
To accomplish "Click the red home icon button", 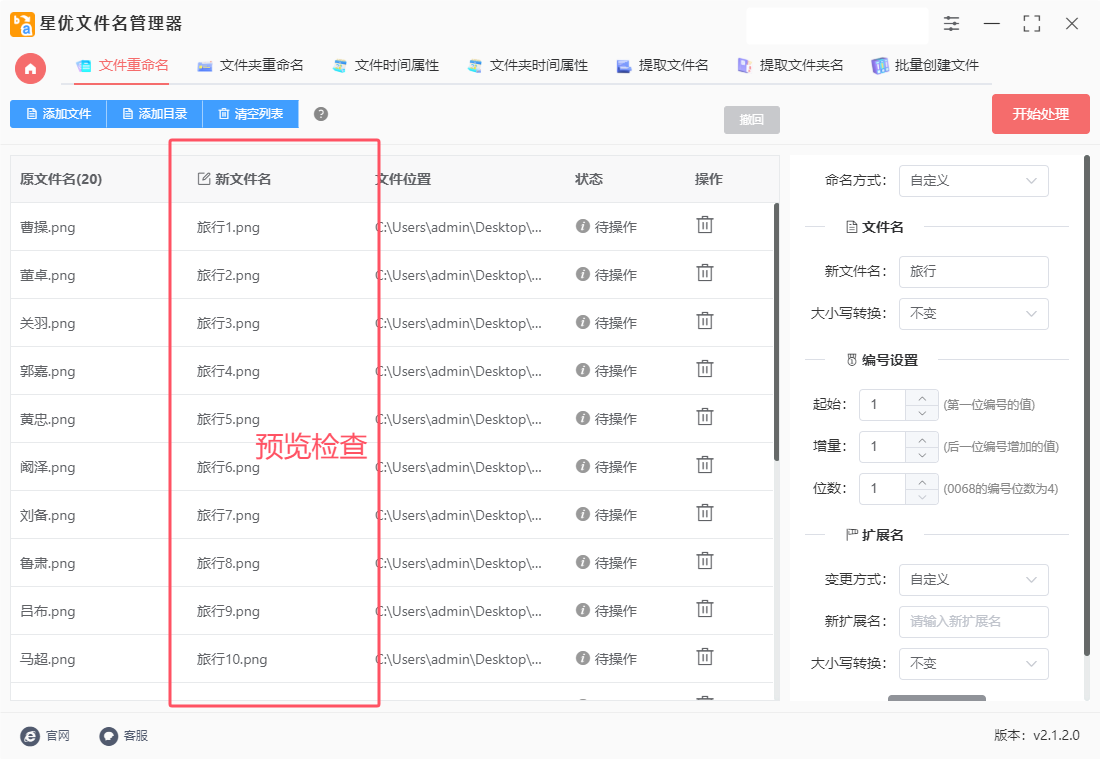I will (x=30, y=69).
